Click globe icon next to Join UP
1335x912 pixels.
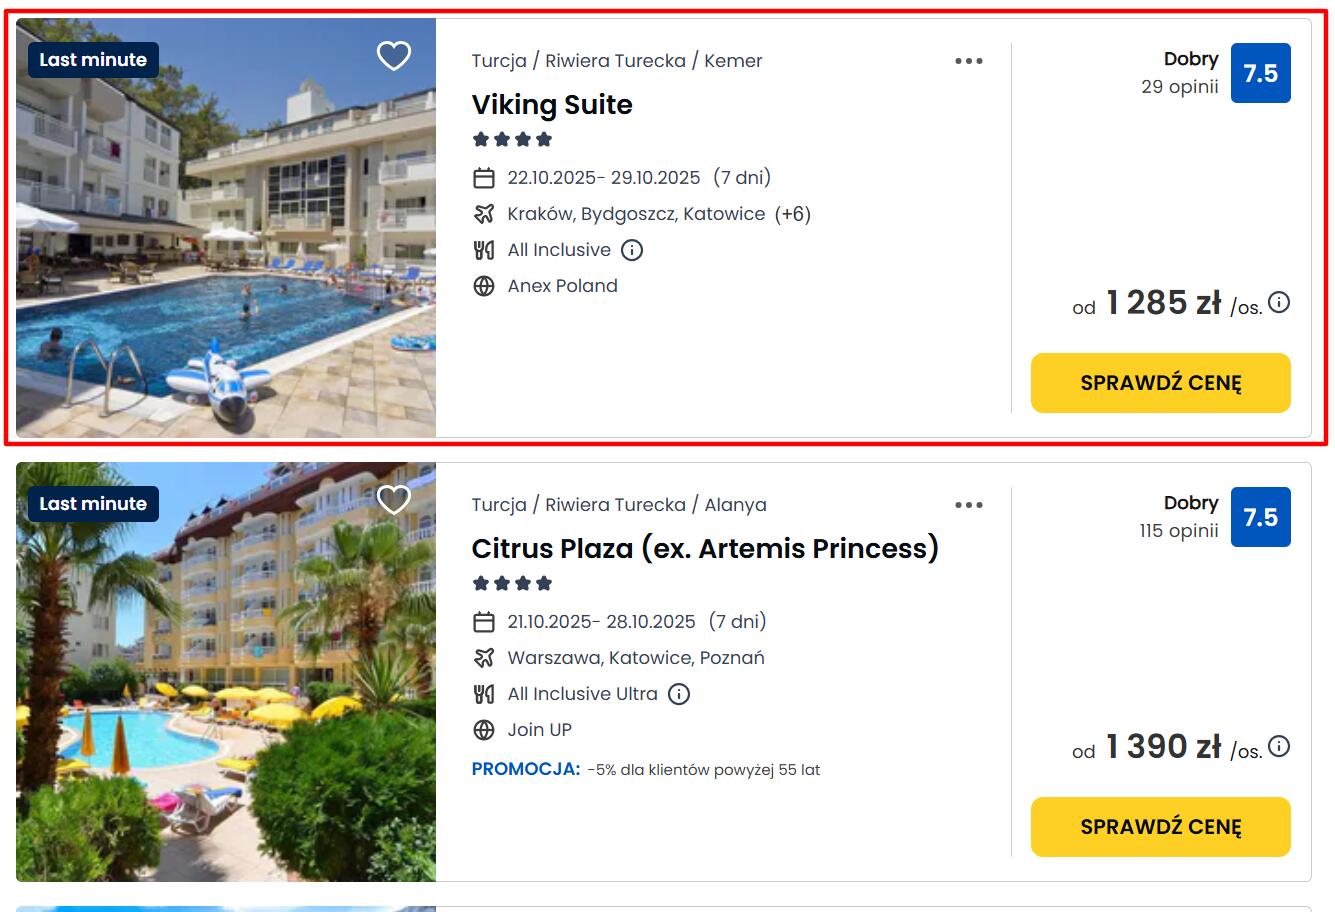pyautogui.click(x=484, y=730)
